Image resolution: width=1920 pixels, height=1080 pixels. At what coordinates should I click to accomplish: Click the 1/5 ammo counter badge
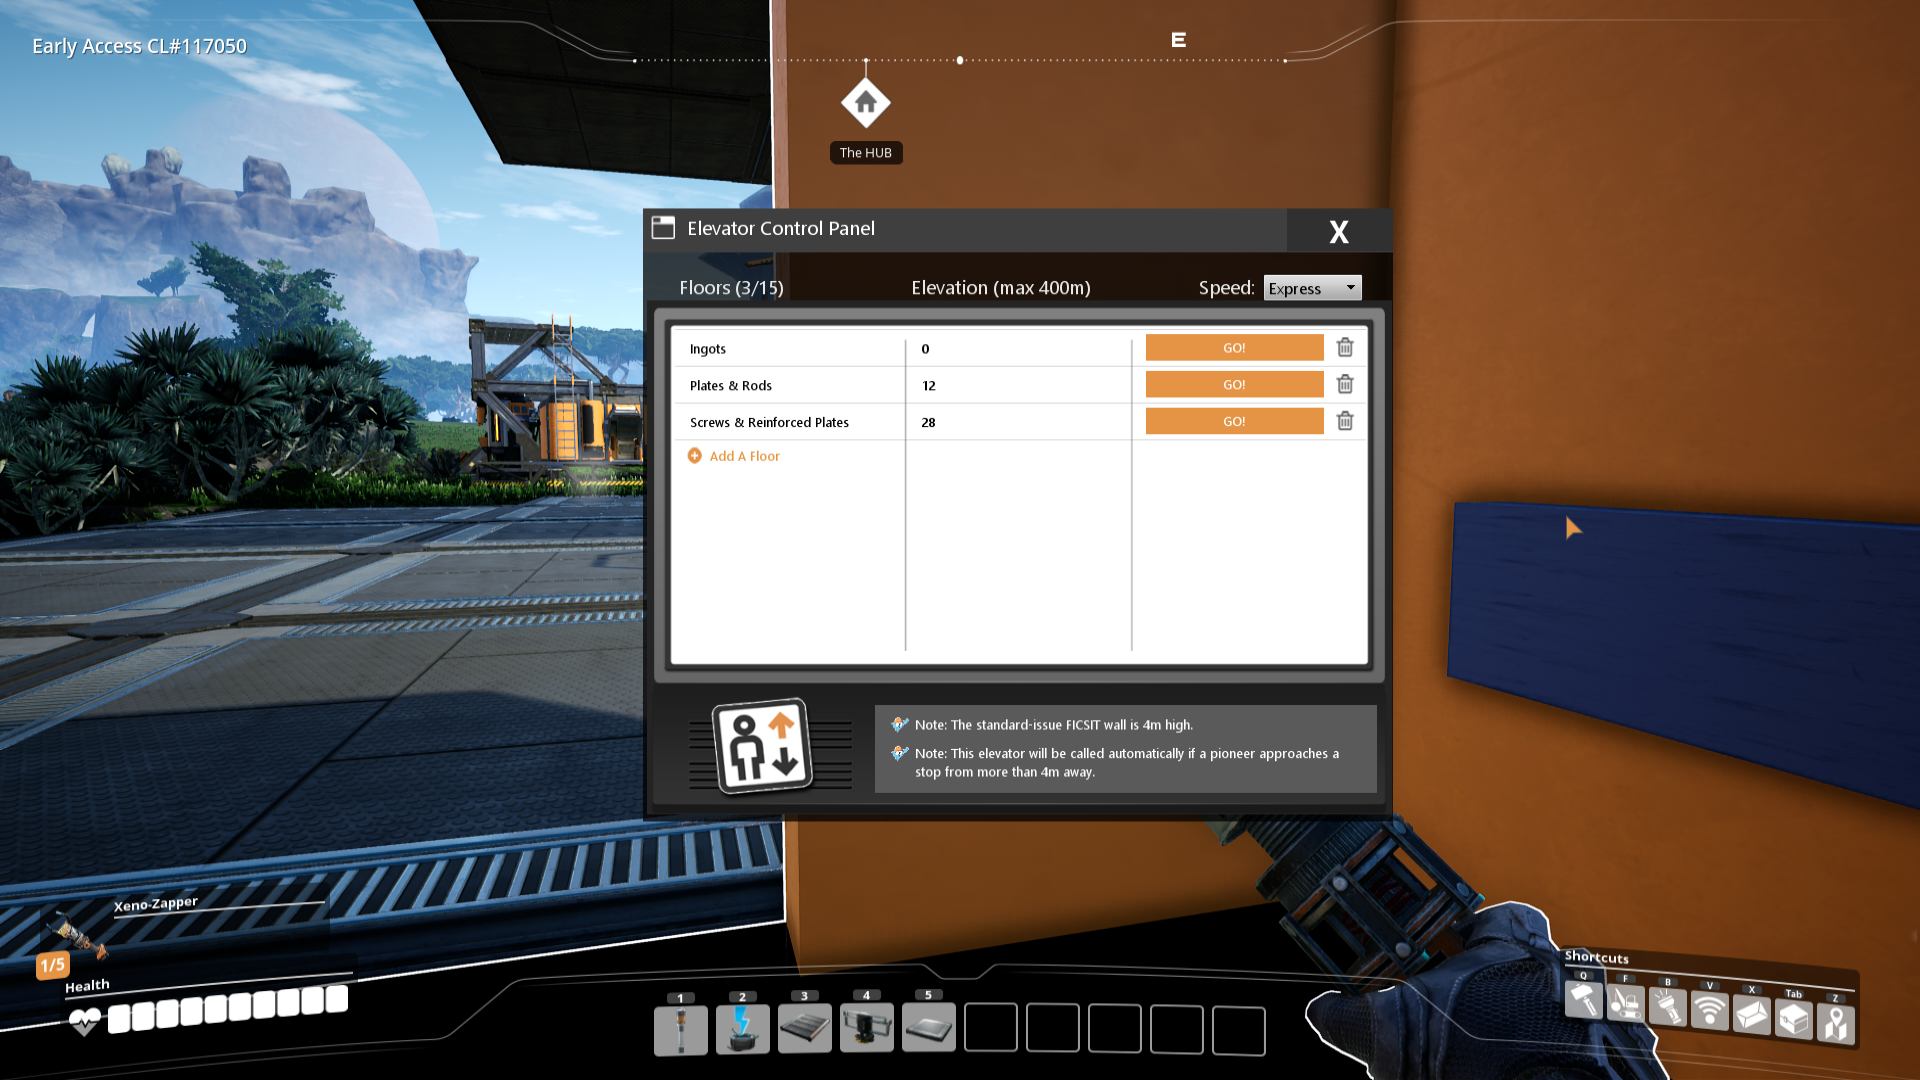53,965
